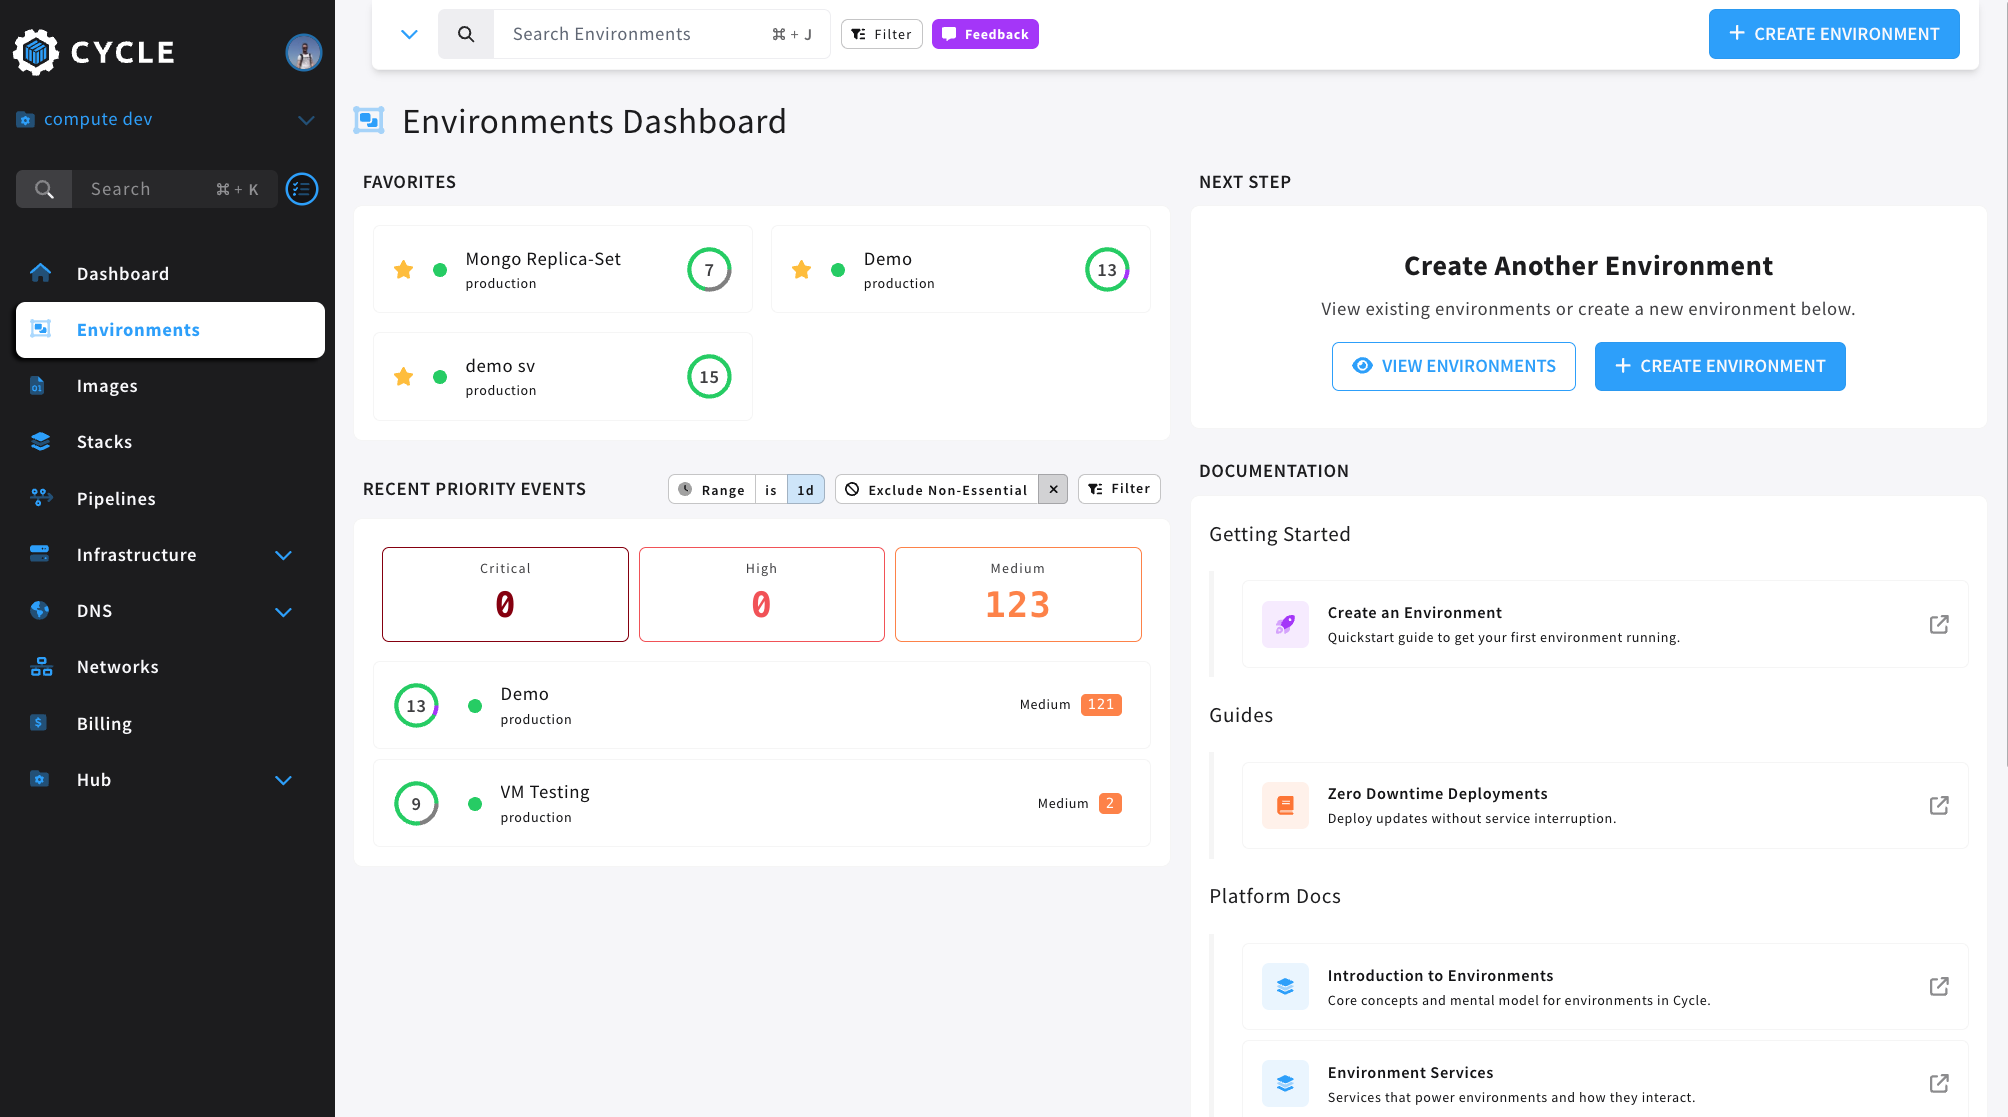Click CREATE ENVIRONMENT at top right

click(1834, 33)
